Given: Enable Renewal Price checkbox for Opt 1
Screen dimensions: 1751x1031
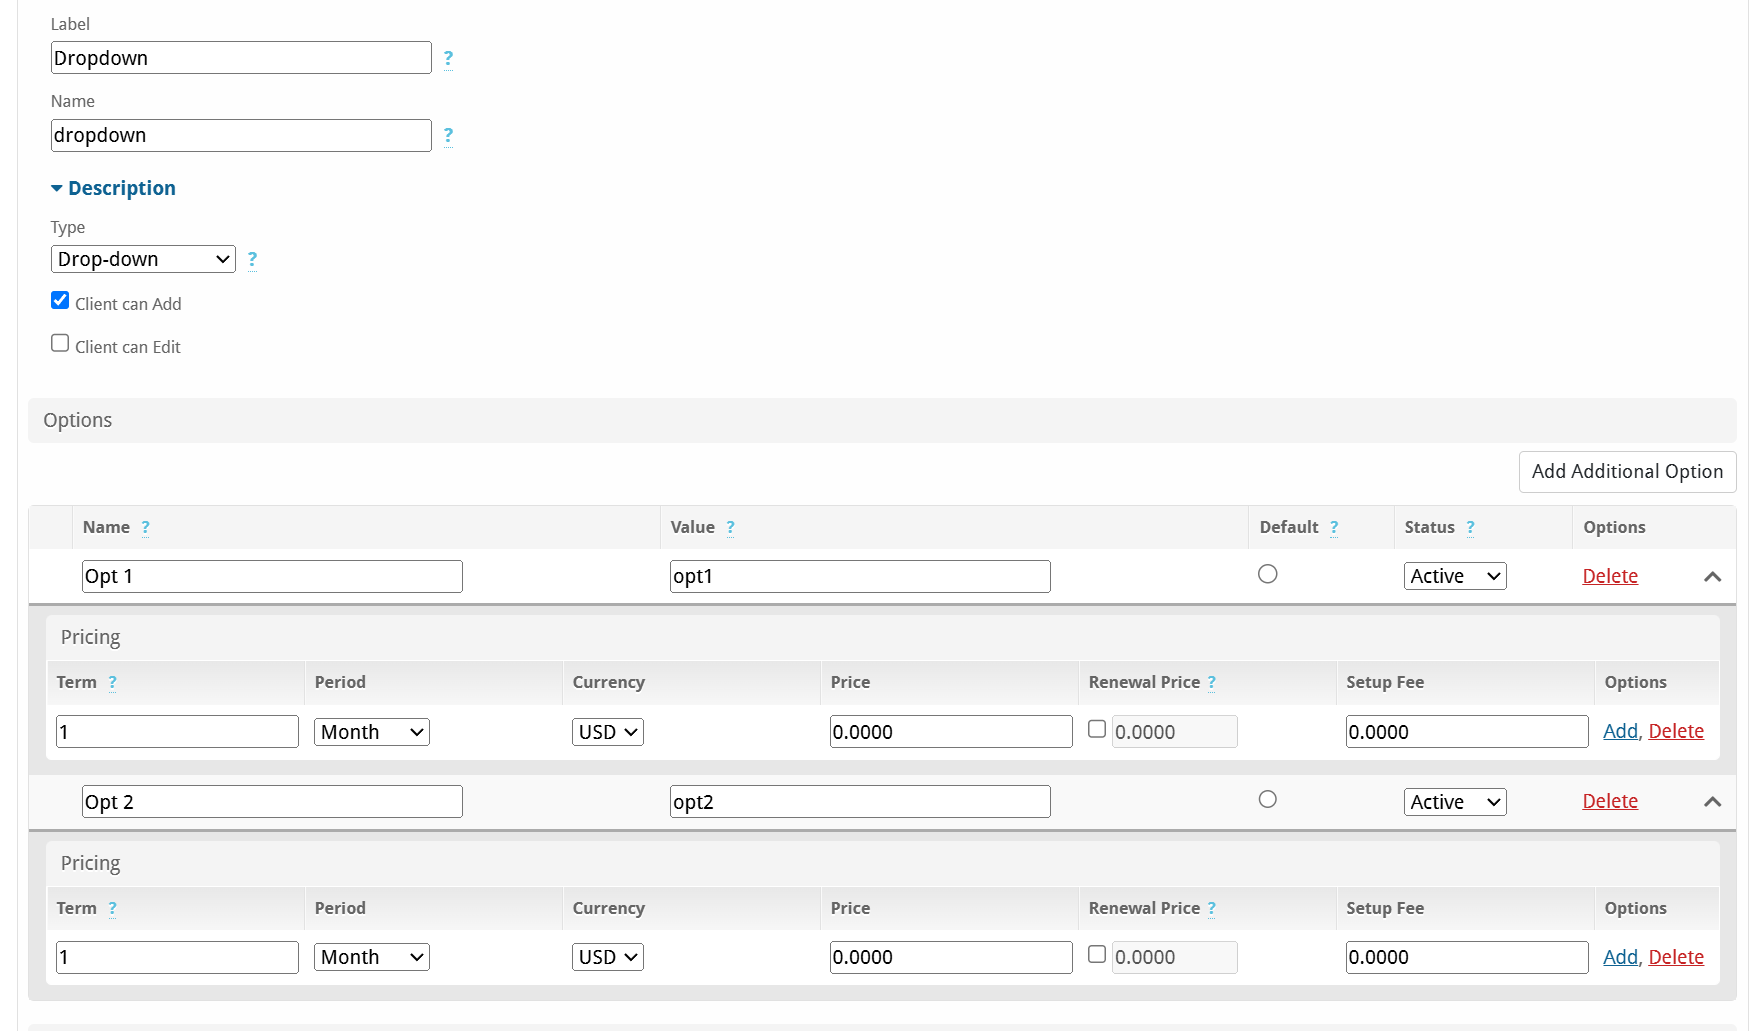Looking at the screenshot, I should coord(1097,729).
